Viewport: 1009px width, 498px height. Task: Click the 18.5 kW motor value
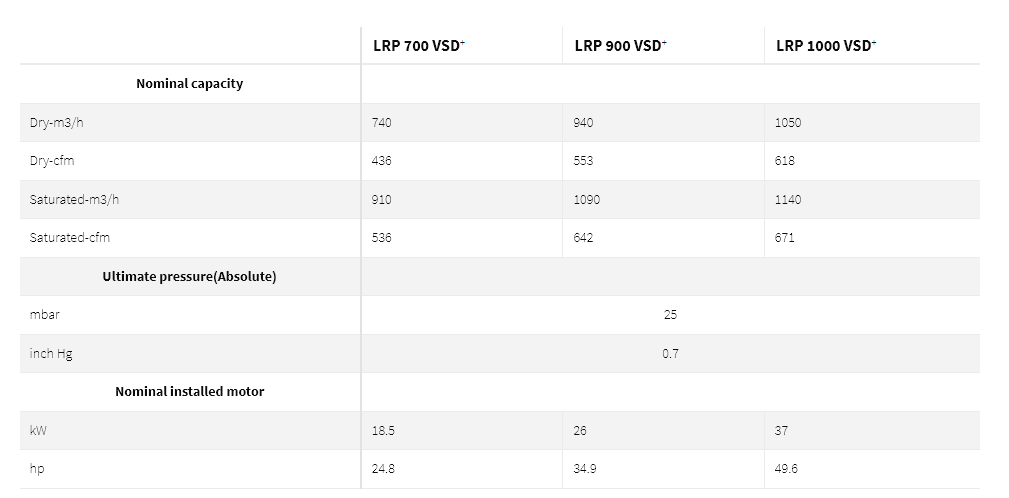click(383, 430)
